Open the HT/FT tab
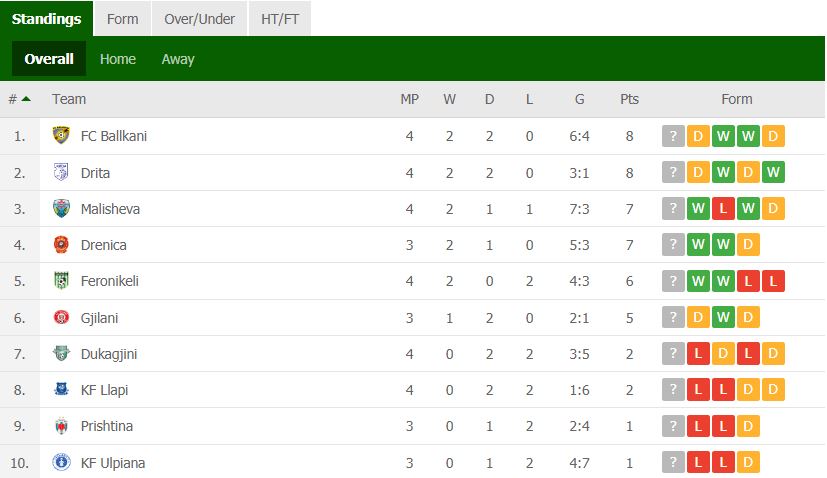827x478 pixels. [280, 19]
